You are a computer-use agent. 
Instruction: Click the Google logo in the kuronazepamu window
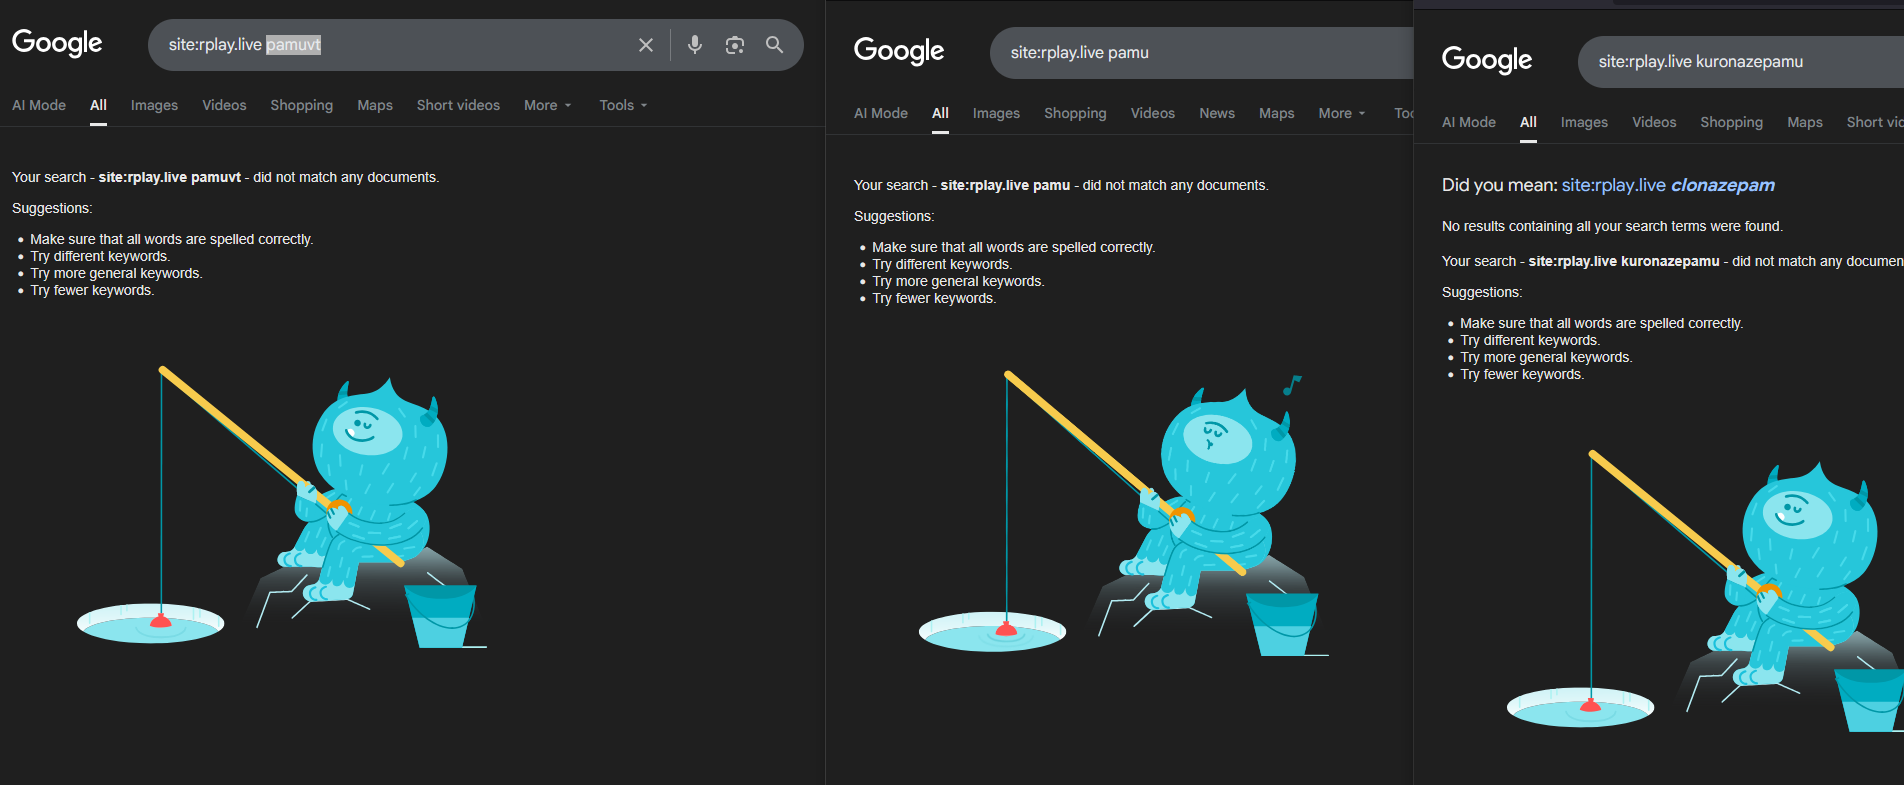tap(1487, 60)
